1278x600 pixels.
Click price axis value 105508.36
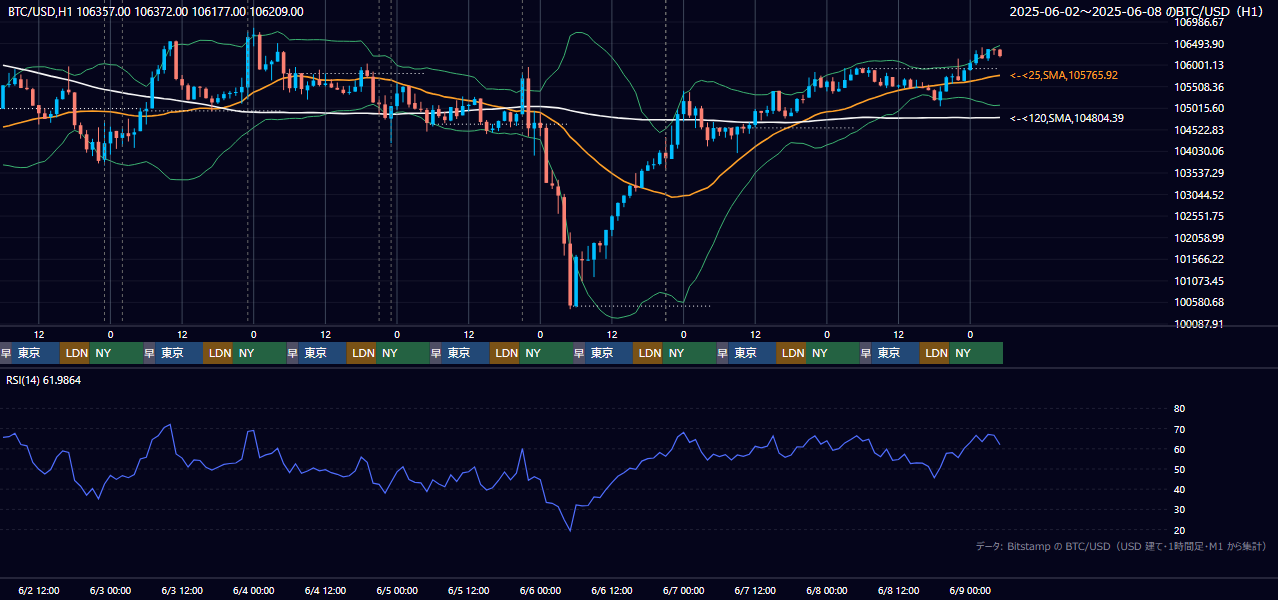click(1199, 87)
